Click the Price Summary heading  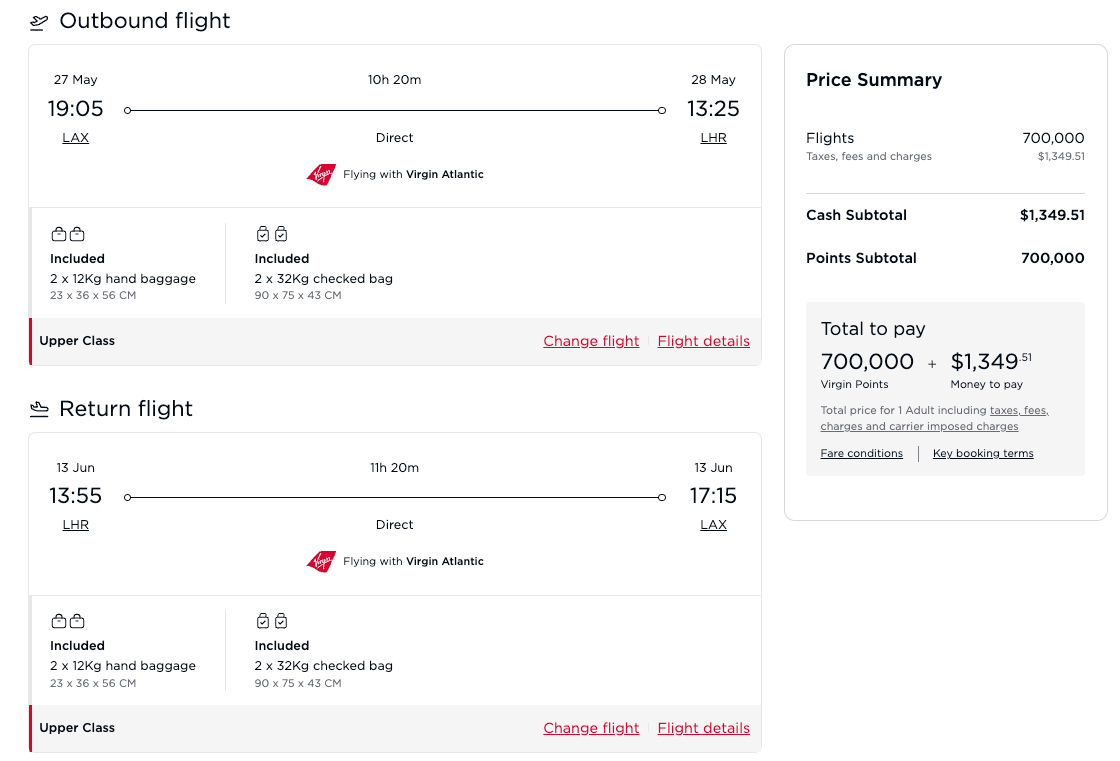(874, 80)
